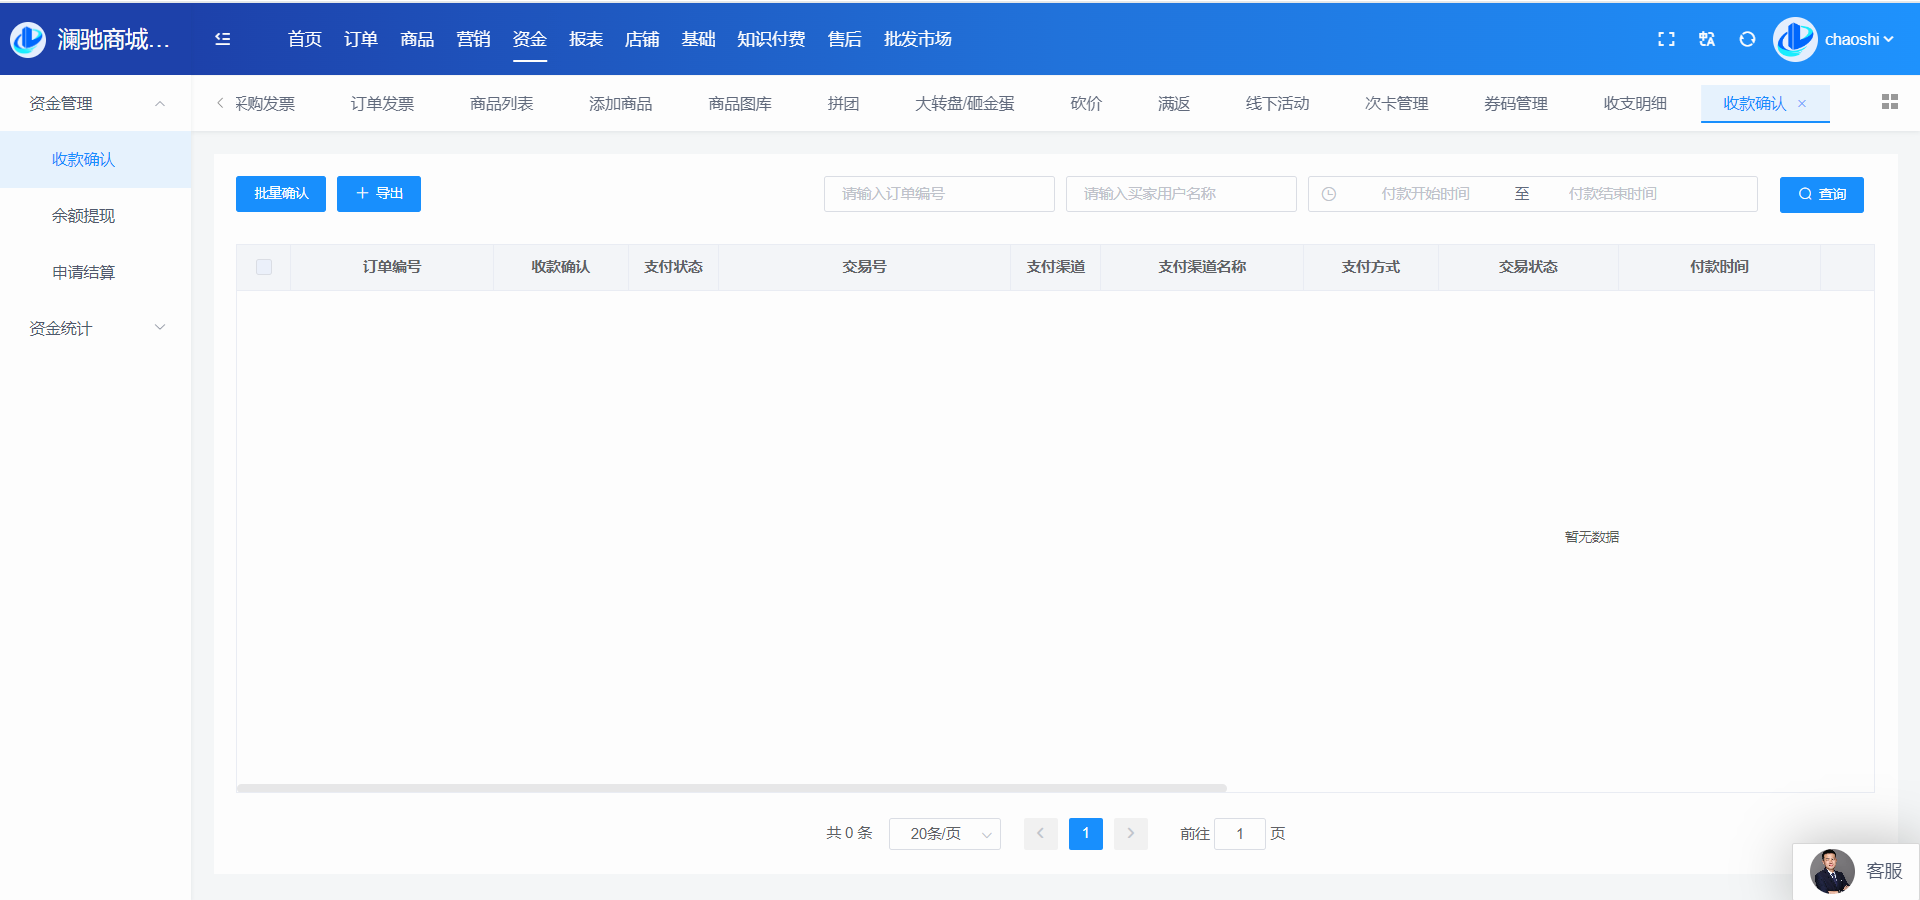Click the horizontal table scrollbar

coord(730,788)
